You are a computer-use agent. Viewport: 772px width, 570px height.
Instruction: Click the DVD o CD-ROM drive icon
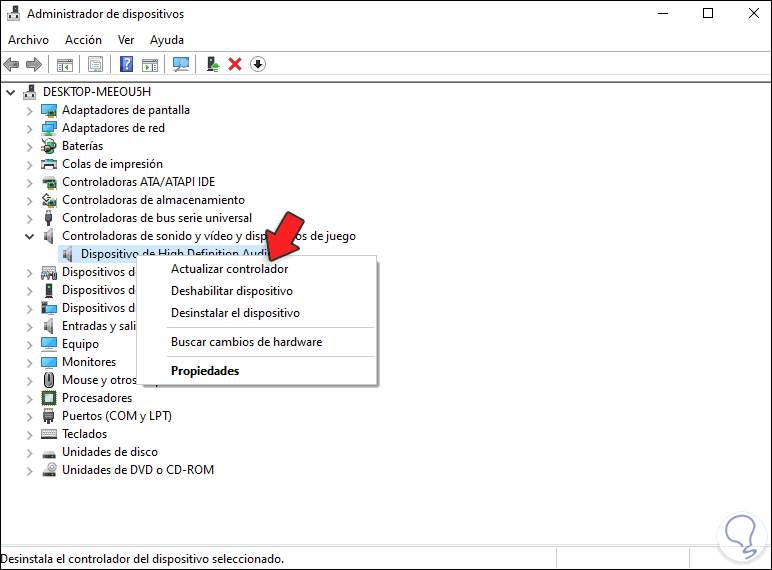49,470
